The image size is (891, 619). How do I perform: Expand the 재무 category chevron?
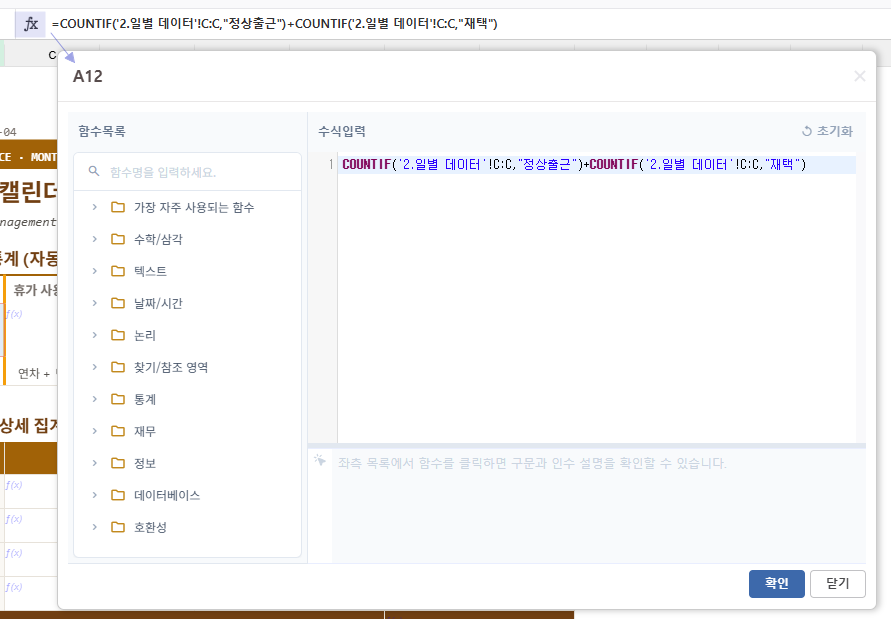(x=95, y=431)
